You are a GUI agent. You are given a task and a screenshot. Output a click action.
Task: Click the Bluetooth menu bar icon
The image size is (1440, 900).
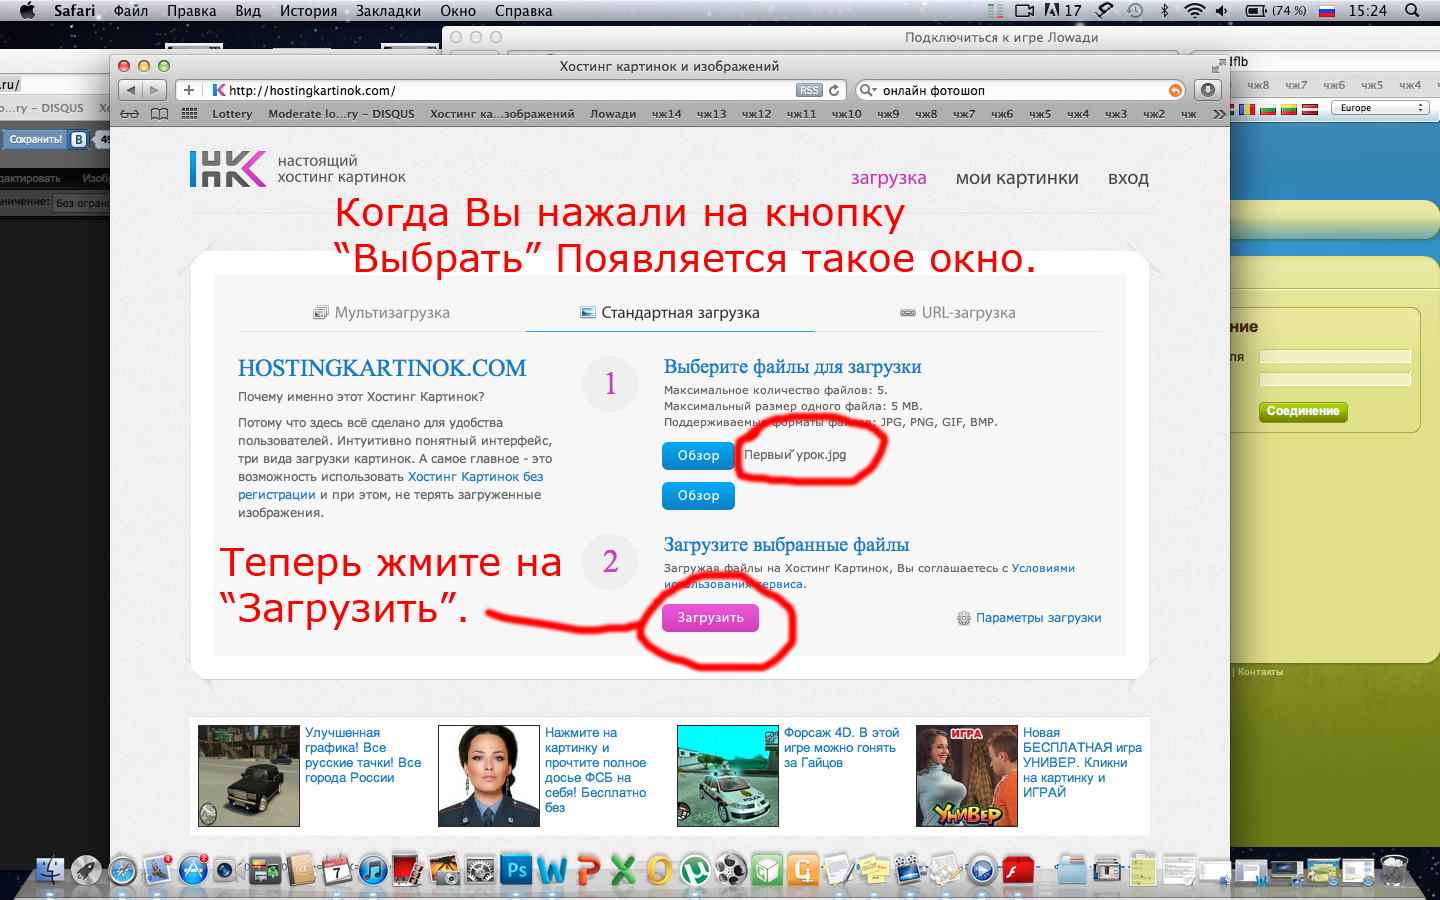point(1165,10)
